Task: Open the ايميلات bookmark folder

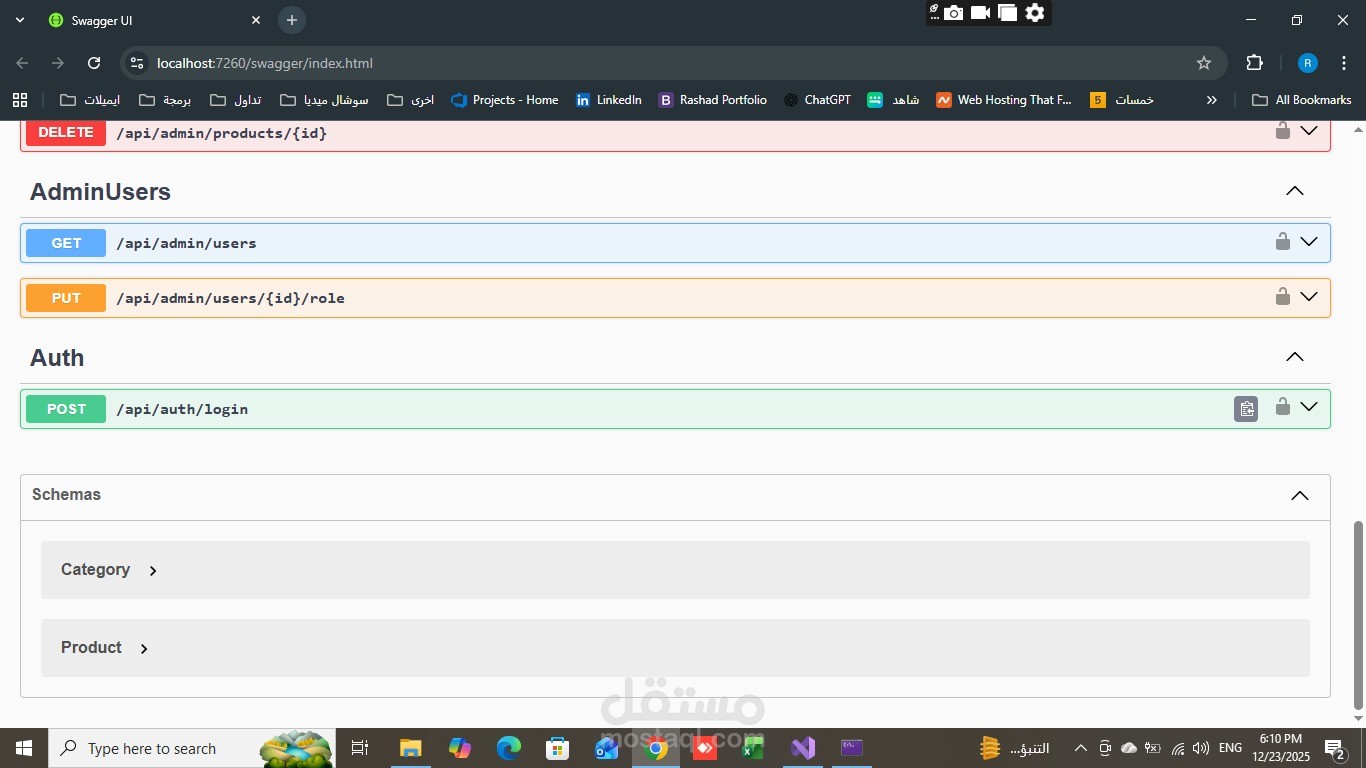Action: [91, 100]
